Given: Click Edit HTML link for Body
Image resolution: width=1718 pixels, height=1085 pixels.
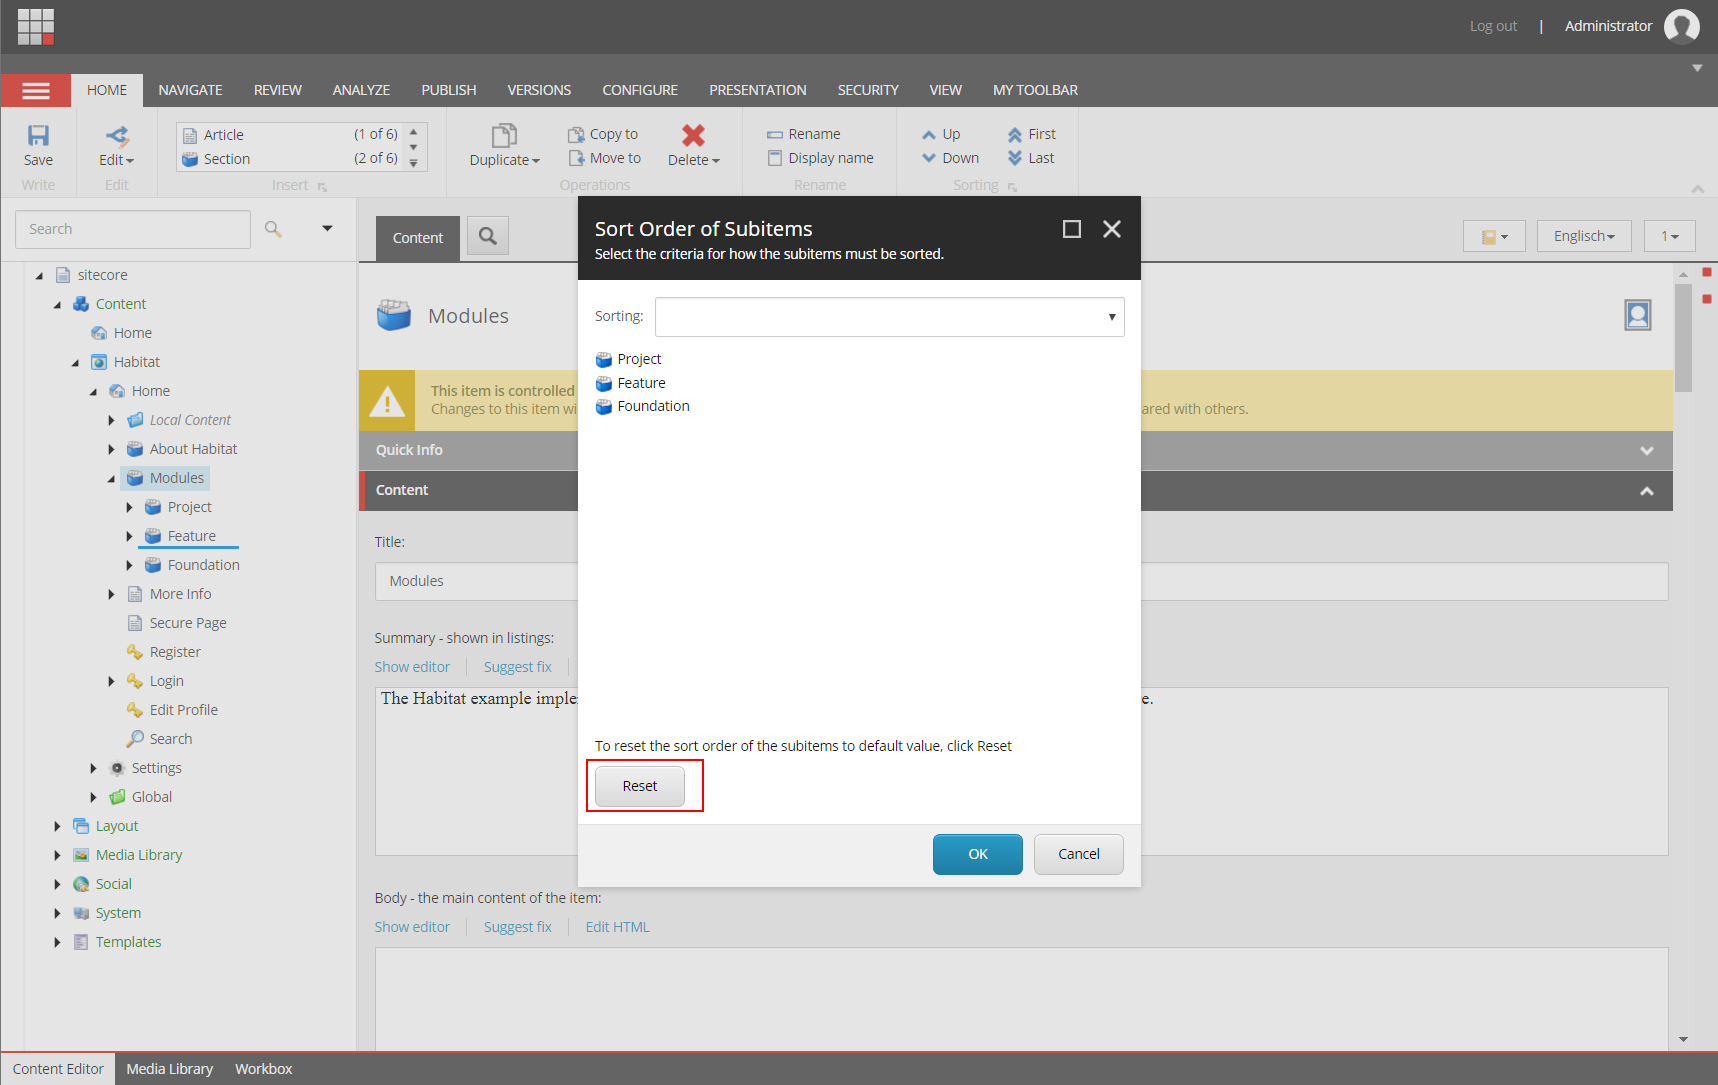Looking at the screenshot, I should click(617, 927).
